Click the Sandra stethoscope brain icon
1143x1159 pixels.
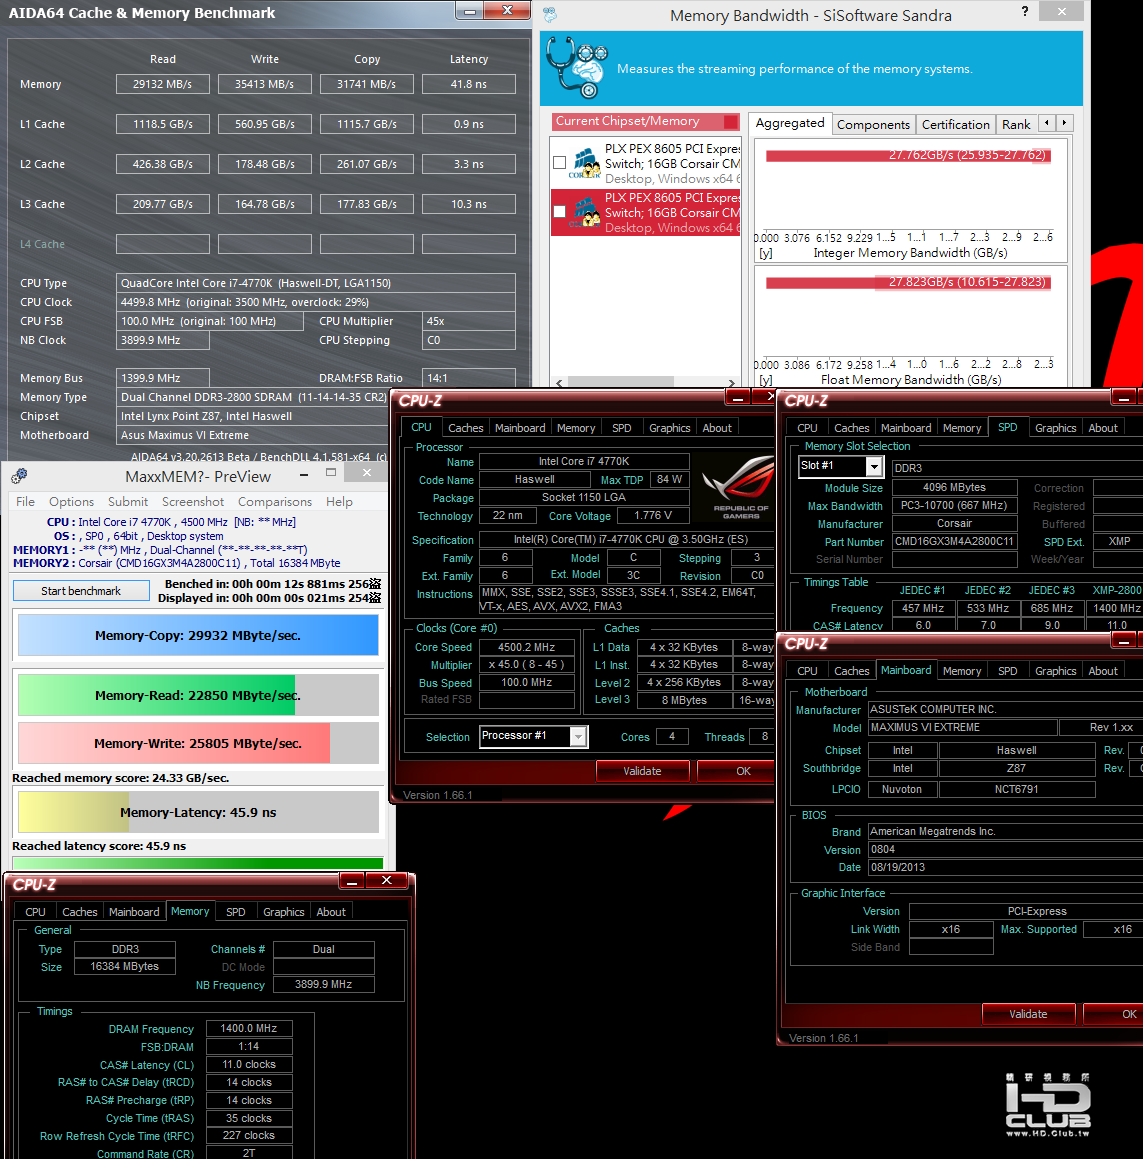tap(577, 67)
